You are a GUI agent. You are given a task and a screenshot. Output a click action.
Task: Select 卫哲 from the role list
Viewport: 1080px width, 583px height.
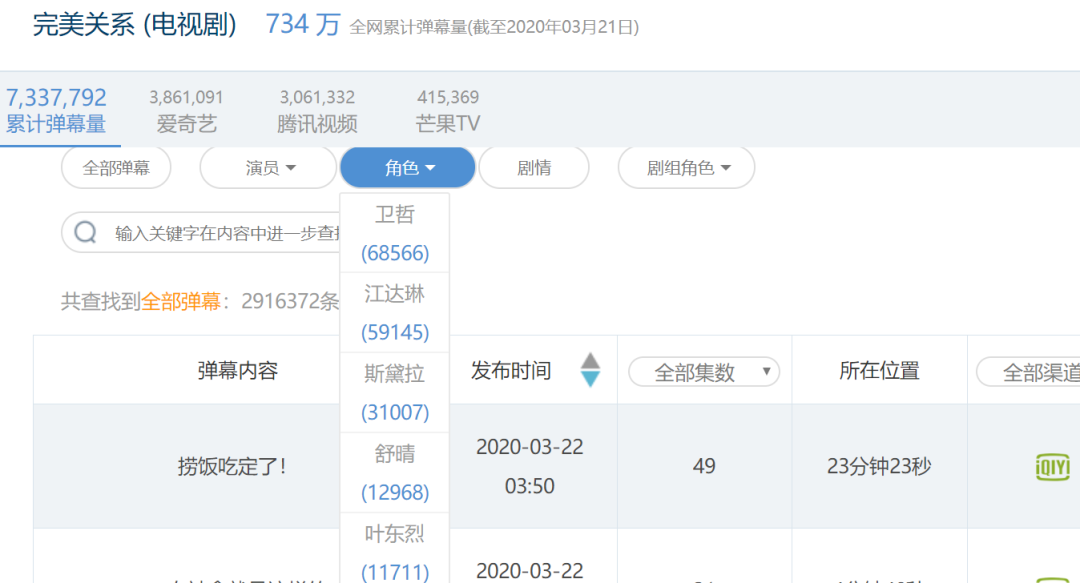coord(395,233)
